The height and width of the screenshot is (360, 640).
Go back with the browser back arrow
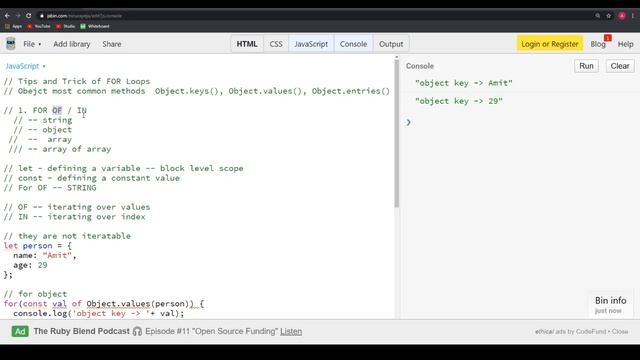7,16
